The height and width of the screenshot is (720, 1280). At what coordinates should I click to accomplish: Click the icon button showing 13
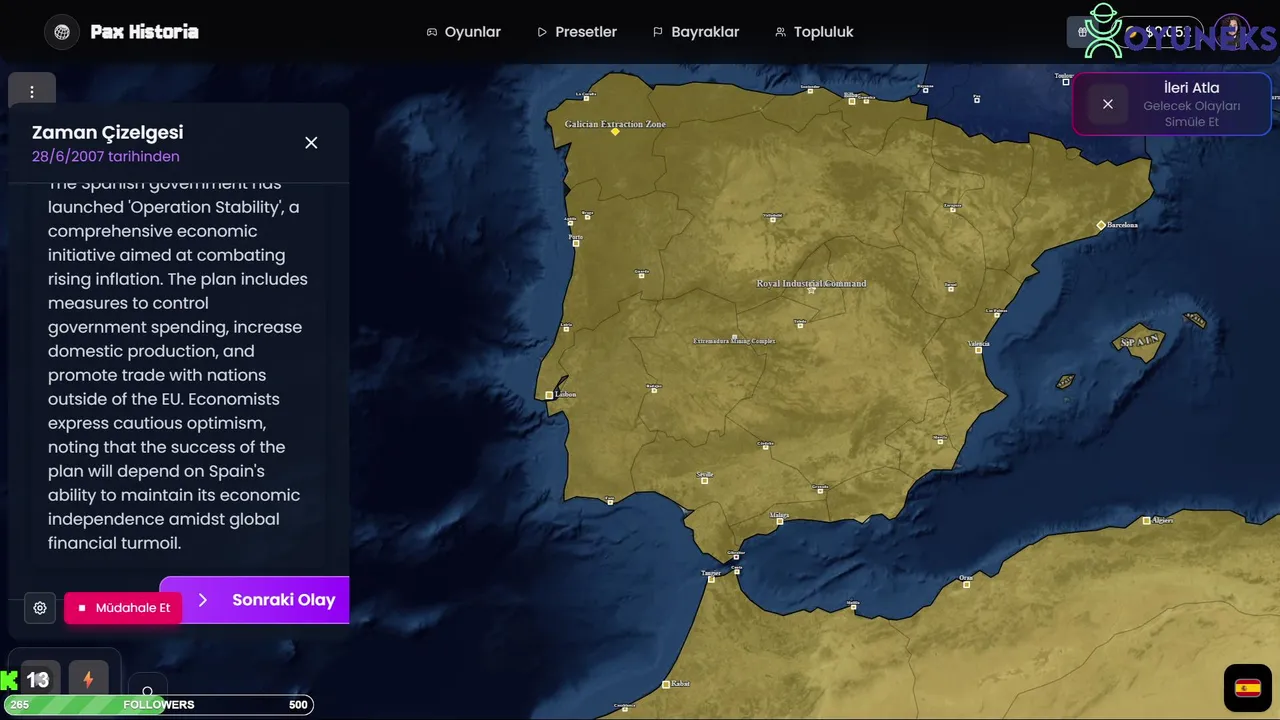click(40, 680)
